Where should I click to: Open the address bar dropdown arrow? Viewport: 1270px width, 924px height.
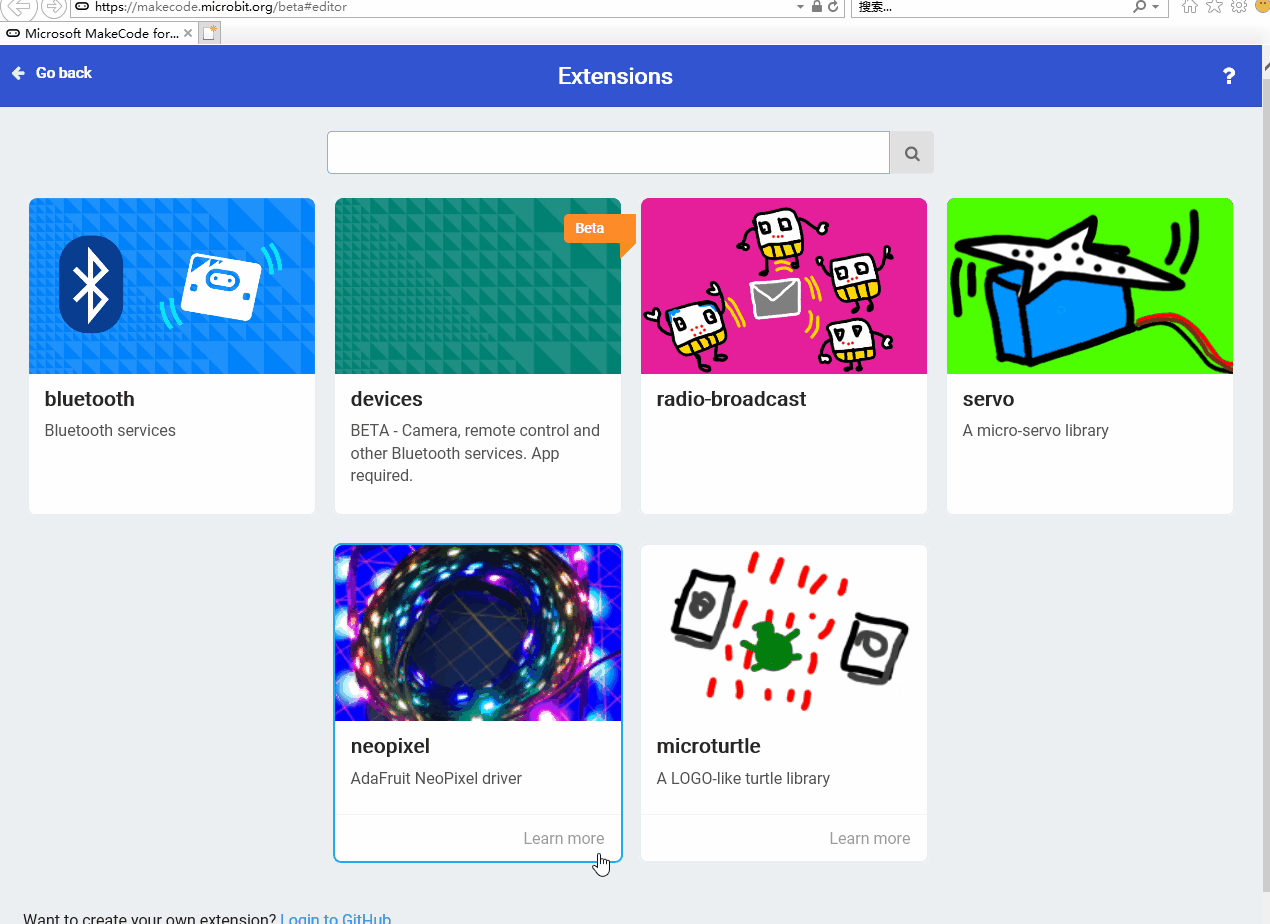[800, 9]
